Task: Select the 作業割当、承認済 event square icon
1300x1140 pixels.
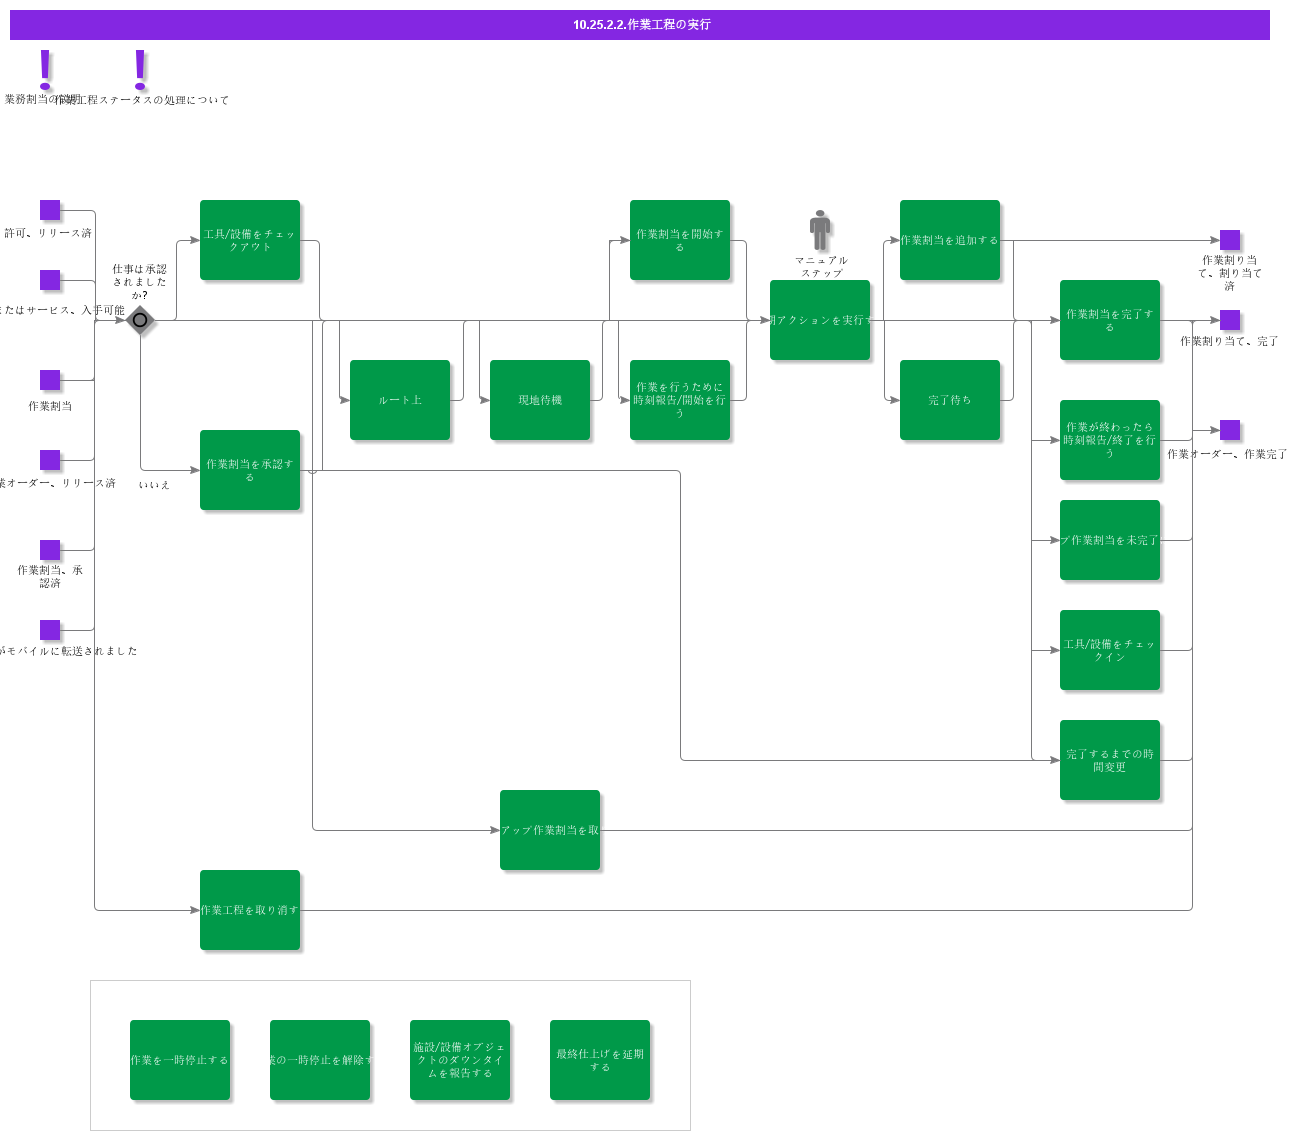Action: (x=49, y=551)
